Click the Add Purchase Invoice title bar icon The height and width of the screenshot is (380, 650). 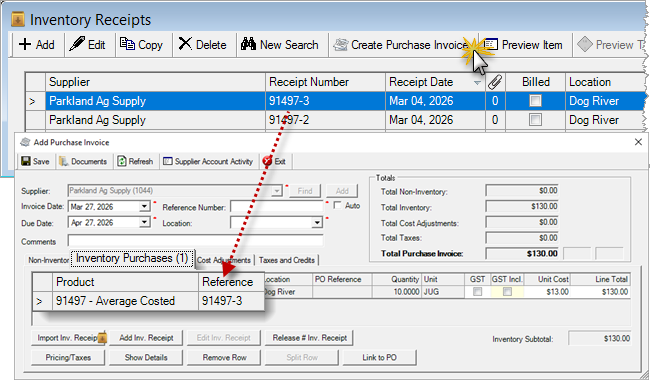[x=25, y=142]
